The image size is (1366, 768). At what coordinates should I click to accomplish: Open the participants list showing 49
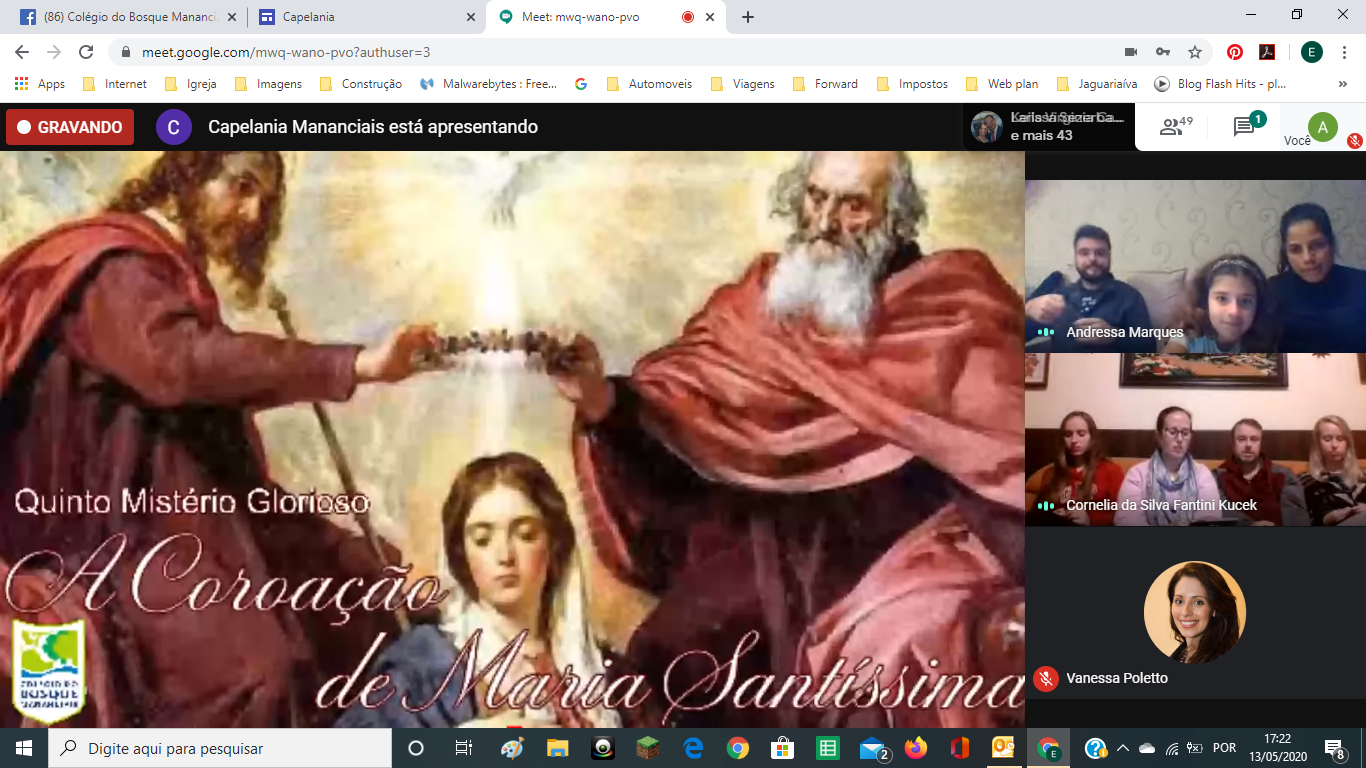tap(1176, 127)
